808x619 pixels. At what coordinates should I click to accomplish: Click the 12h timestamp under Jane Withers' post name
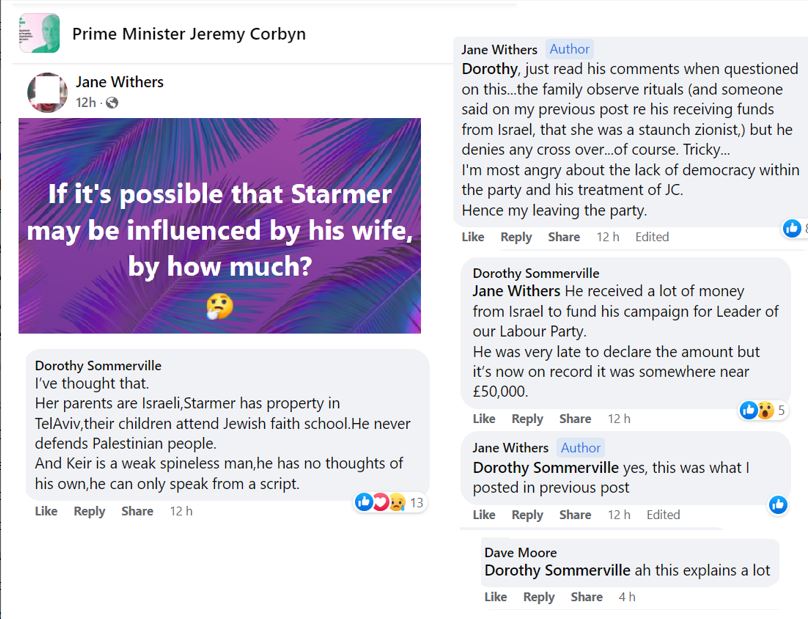click(86, 103)
